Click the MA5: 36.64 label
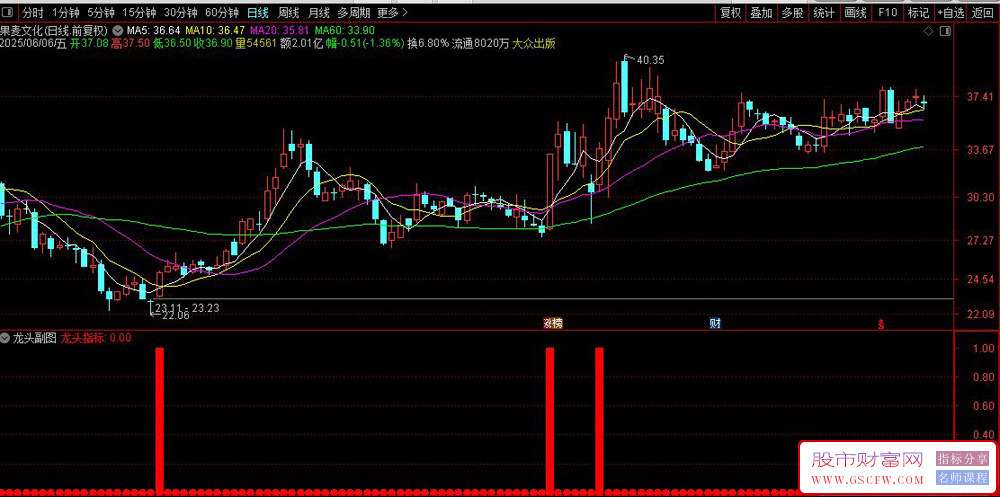This screenshot has width=1000, height=497. point(153,30)
